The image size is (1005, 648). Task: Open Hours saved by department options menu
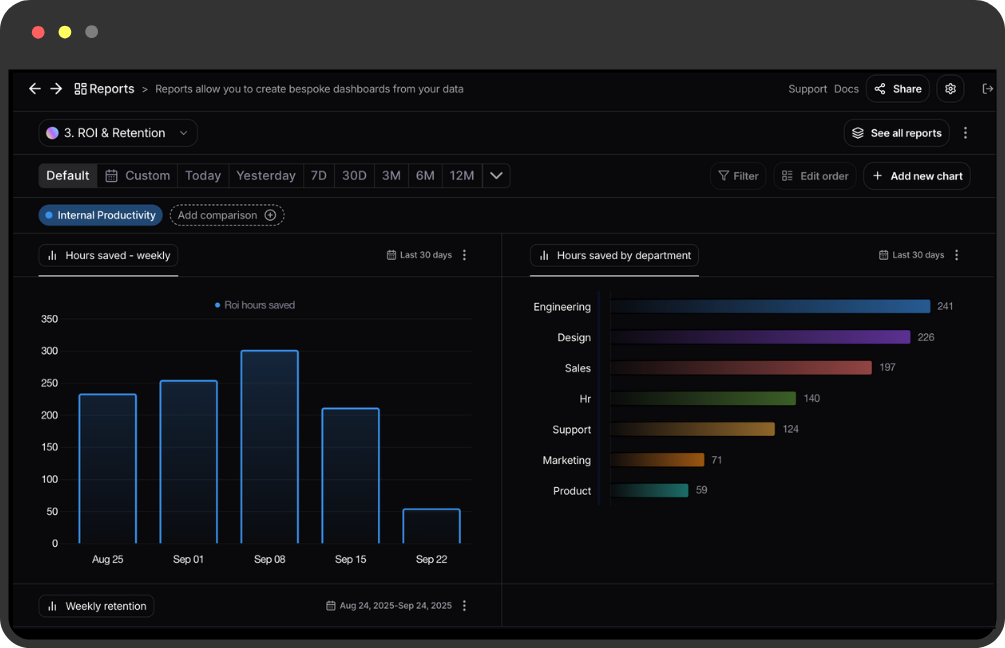956,255
